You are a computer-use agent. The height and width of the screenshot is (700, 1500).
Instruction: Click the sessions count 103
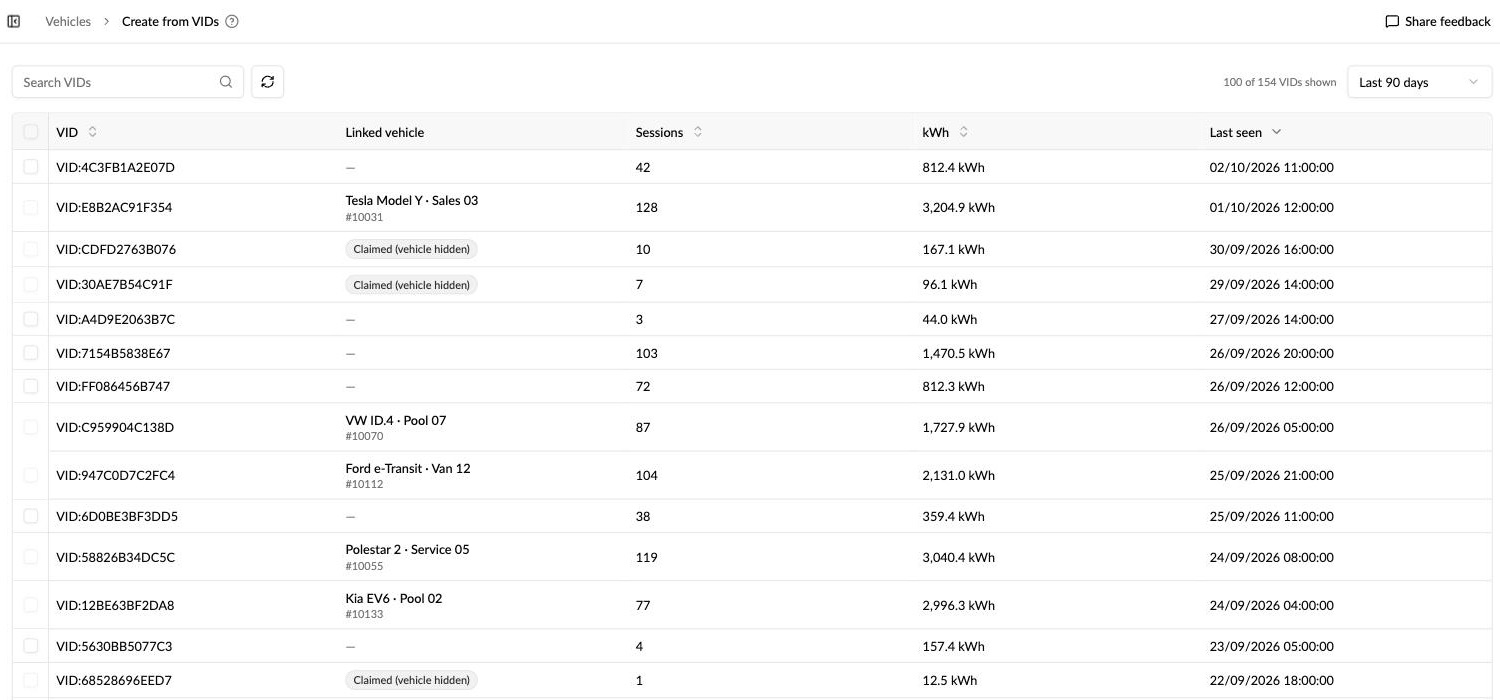(x=646, y=353)
